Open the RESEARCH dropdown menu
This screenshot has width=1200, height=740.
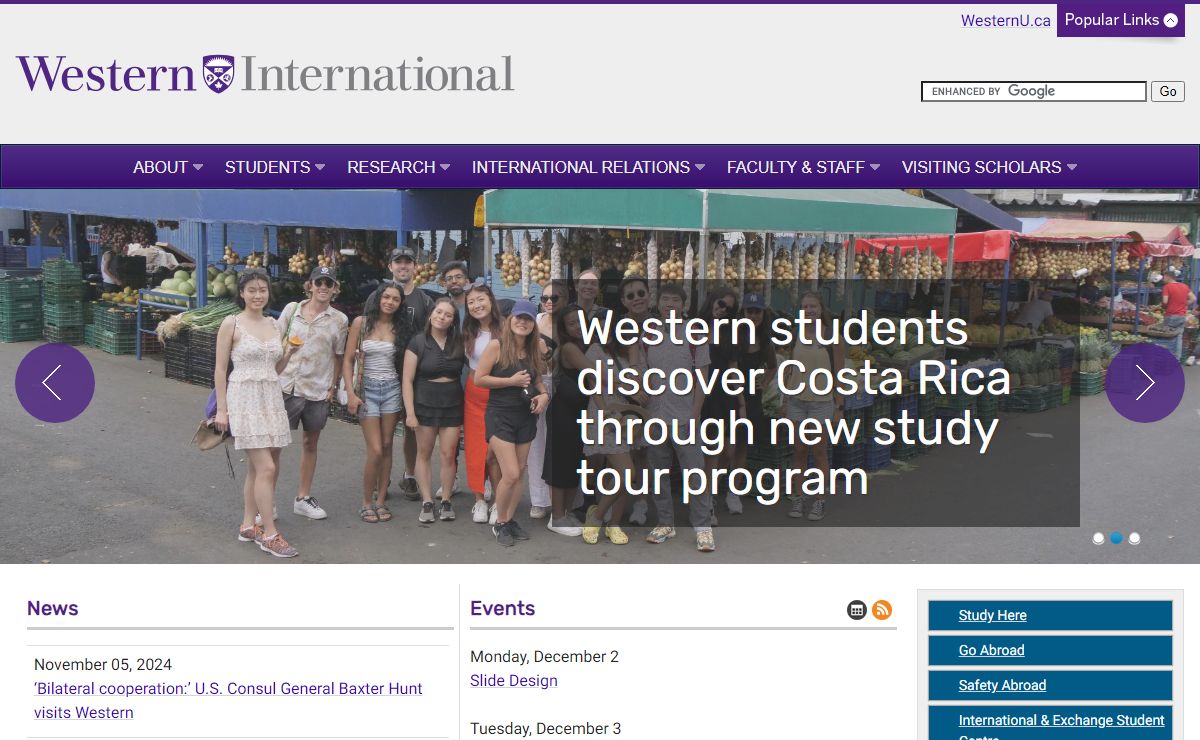[x=399, y=167]
